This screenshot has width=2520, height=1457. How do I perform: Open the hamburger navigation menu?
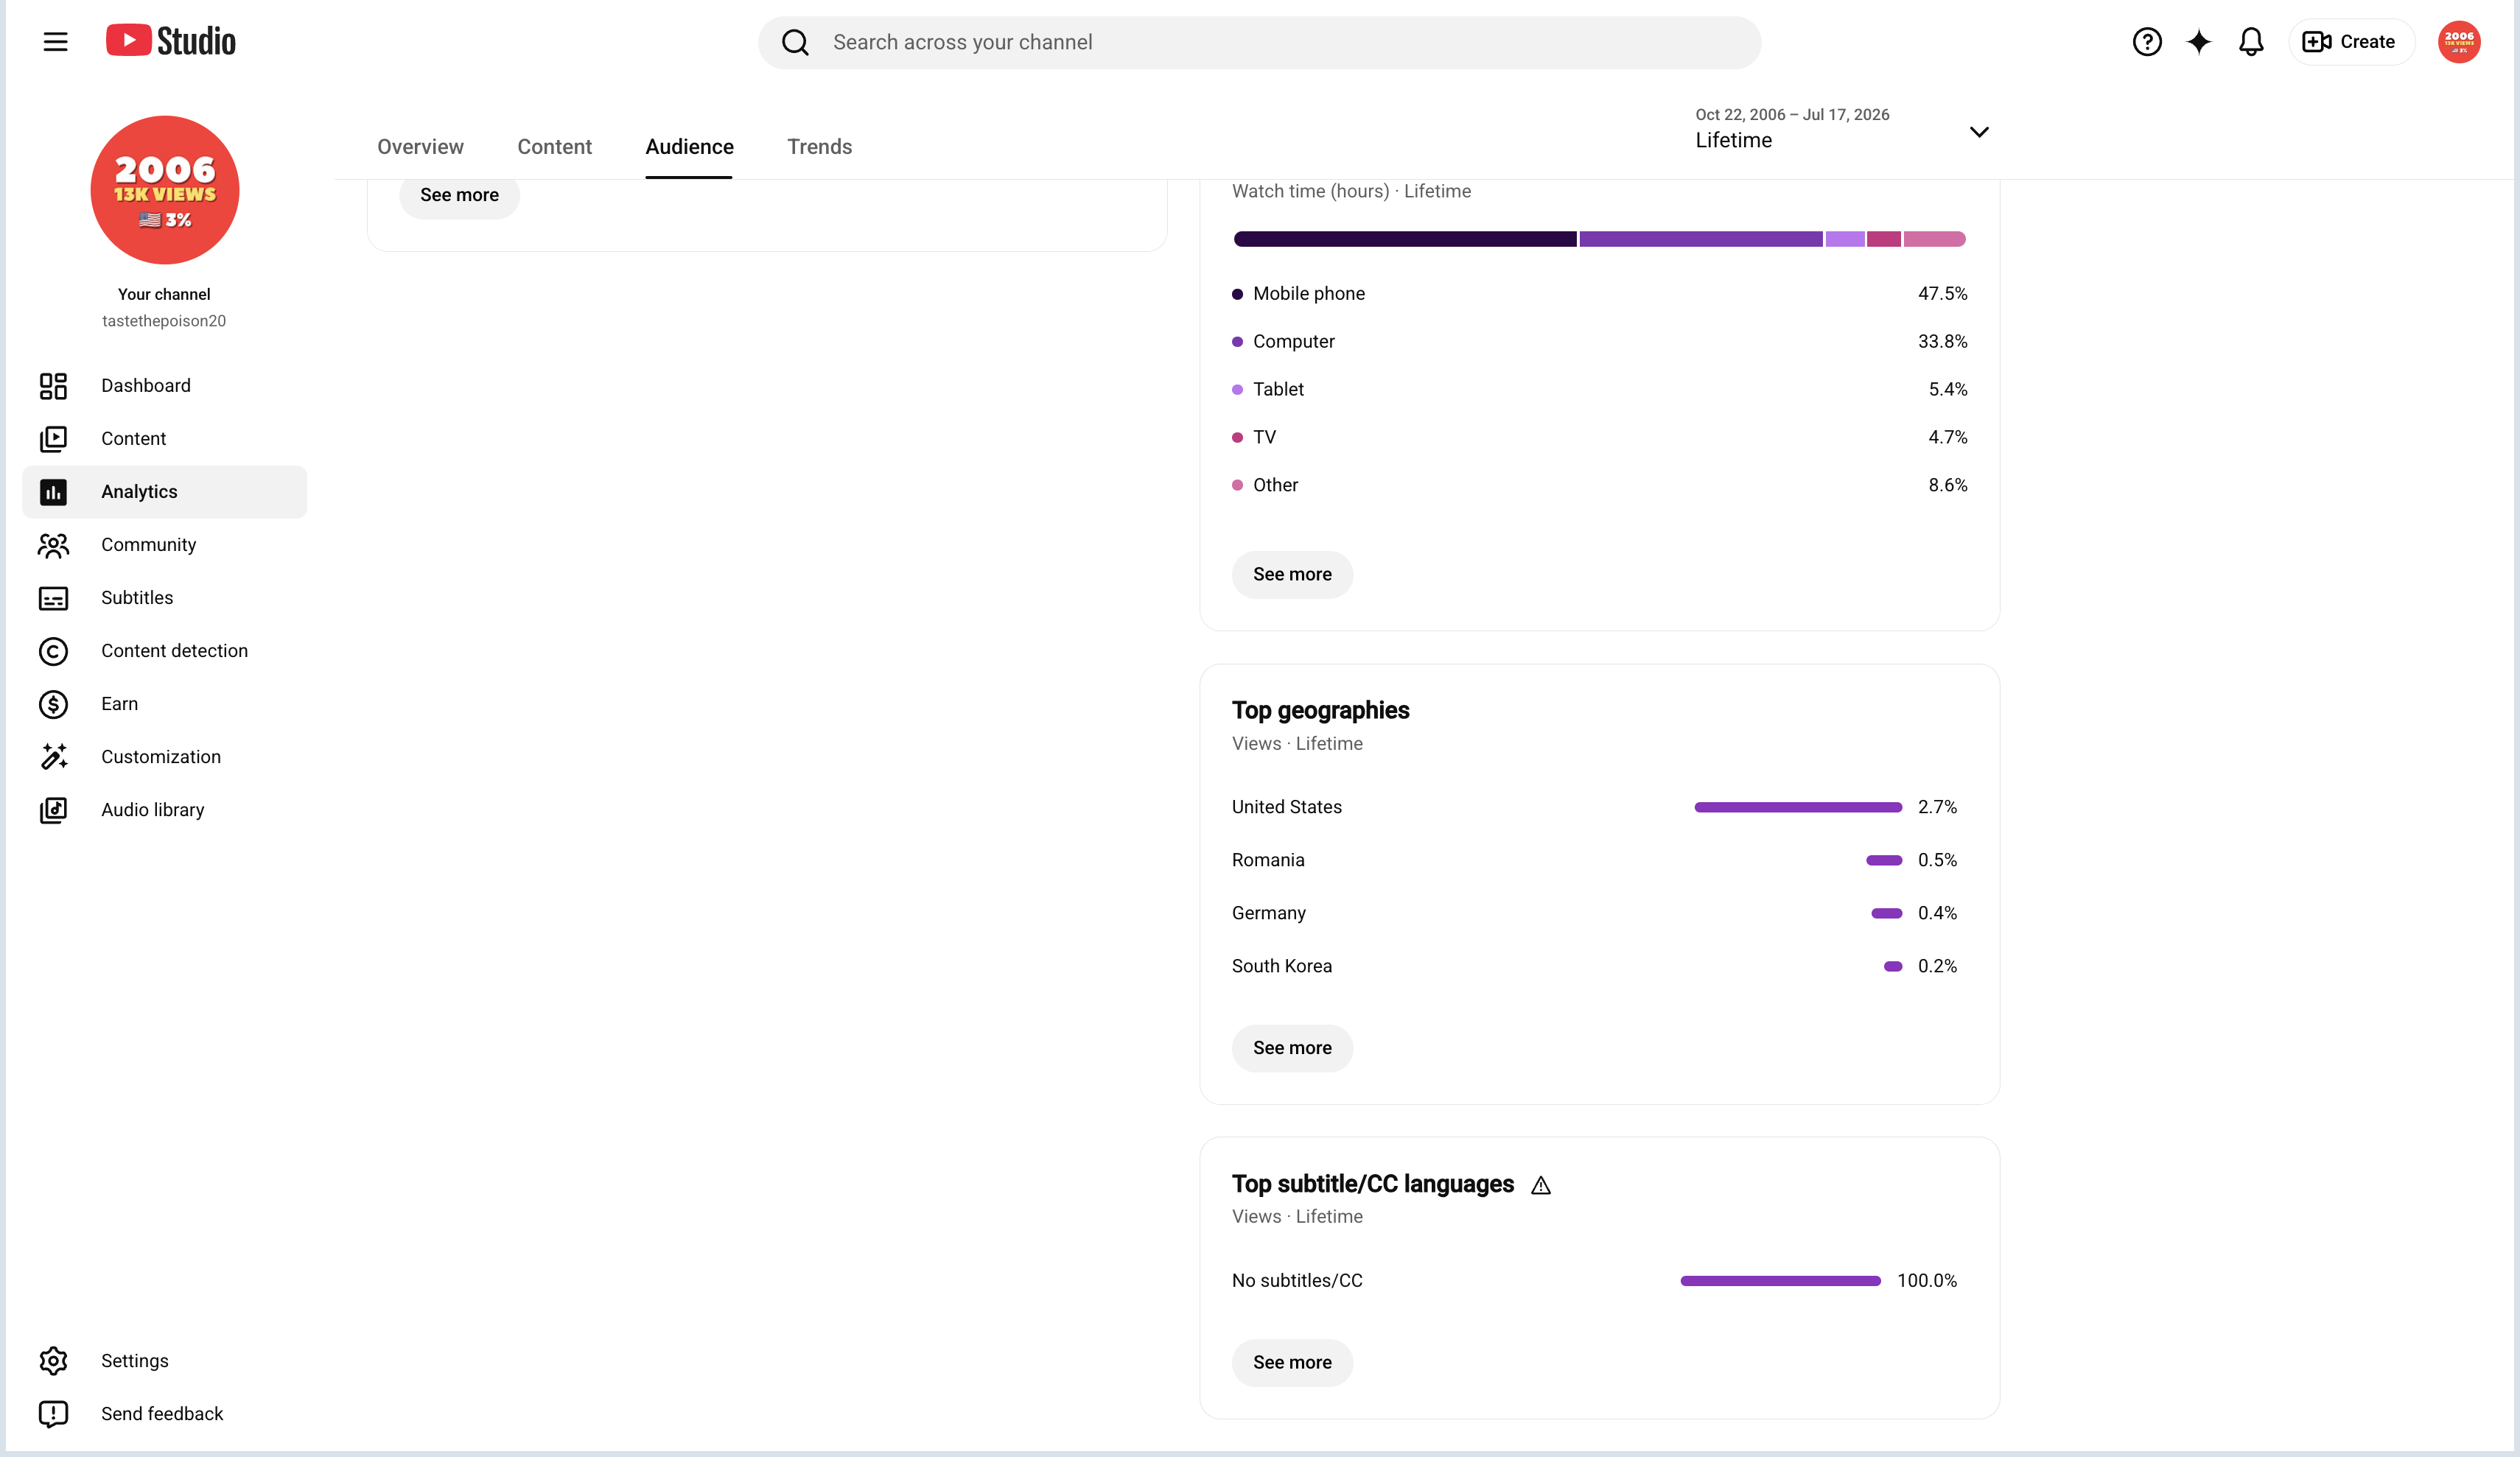coord(55,42)
